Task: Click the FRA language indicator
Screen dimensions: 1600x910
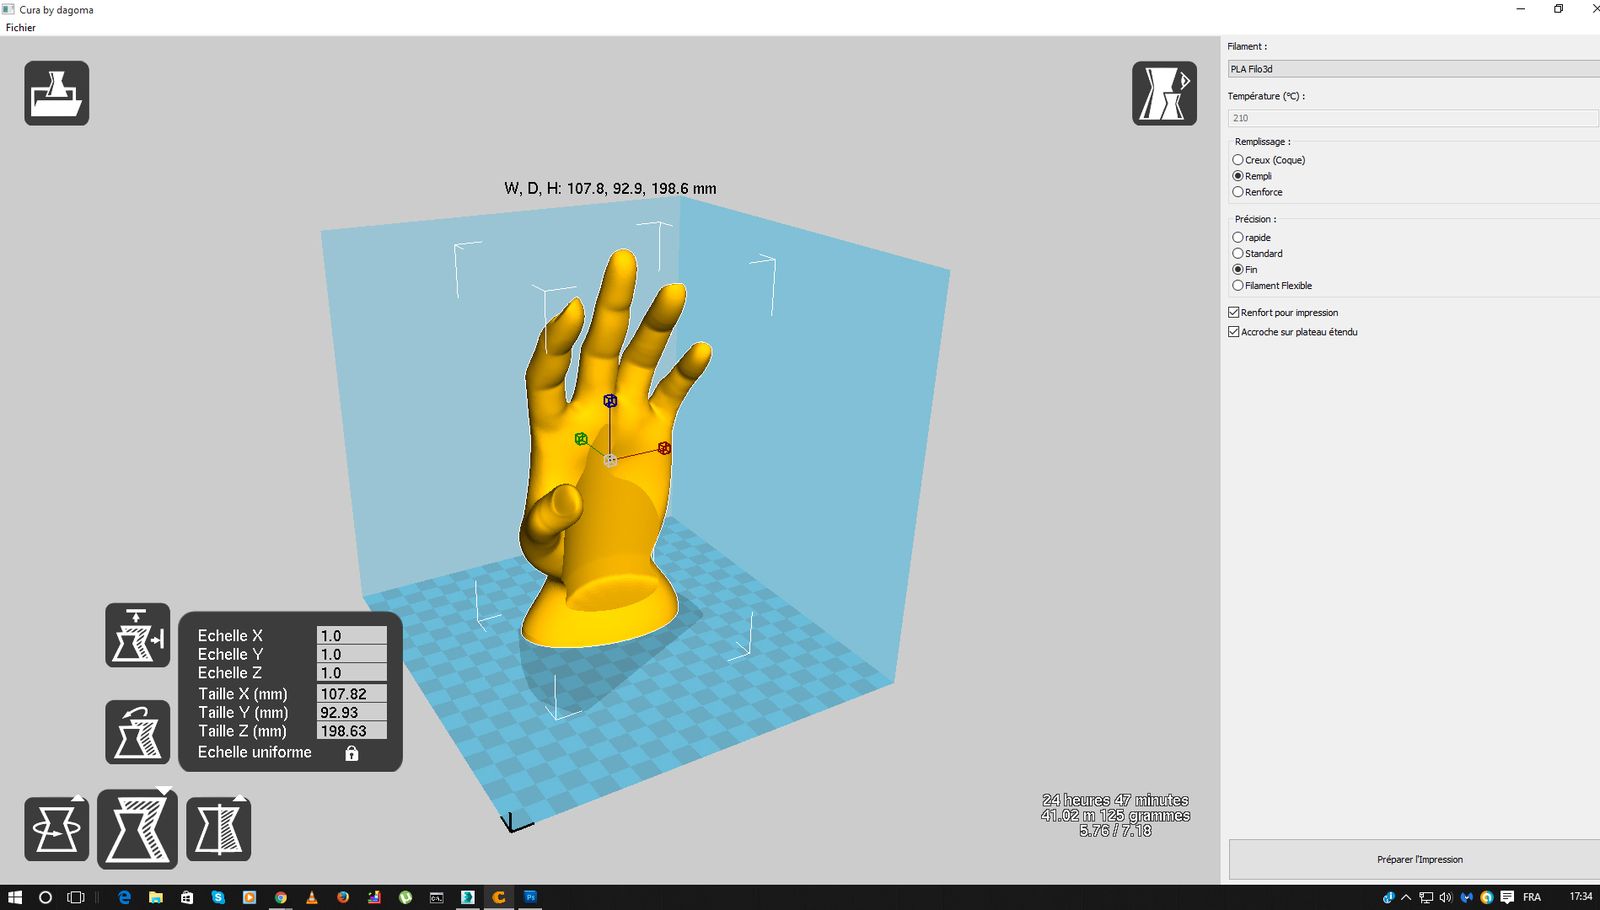Action: click(1532, 897)
